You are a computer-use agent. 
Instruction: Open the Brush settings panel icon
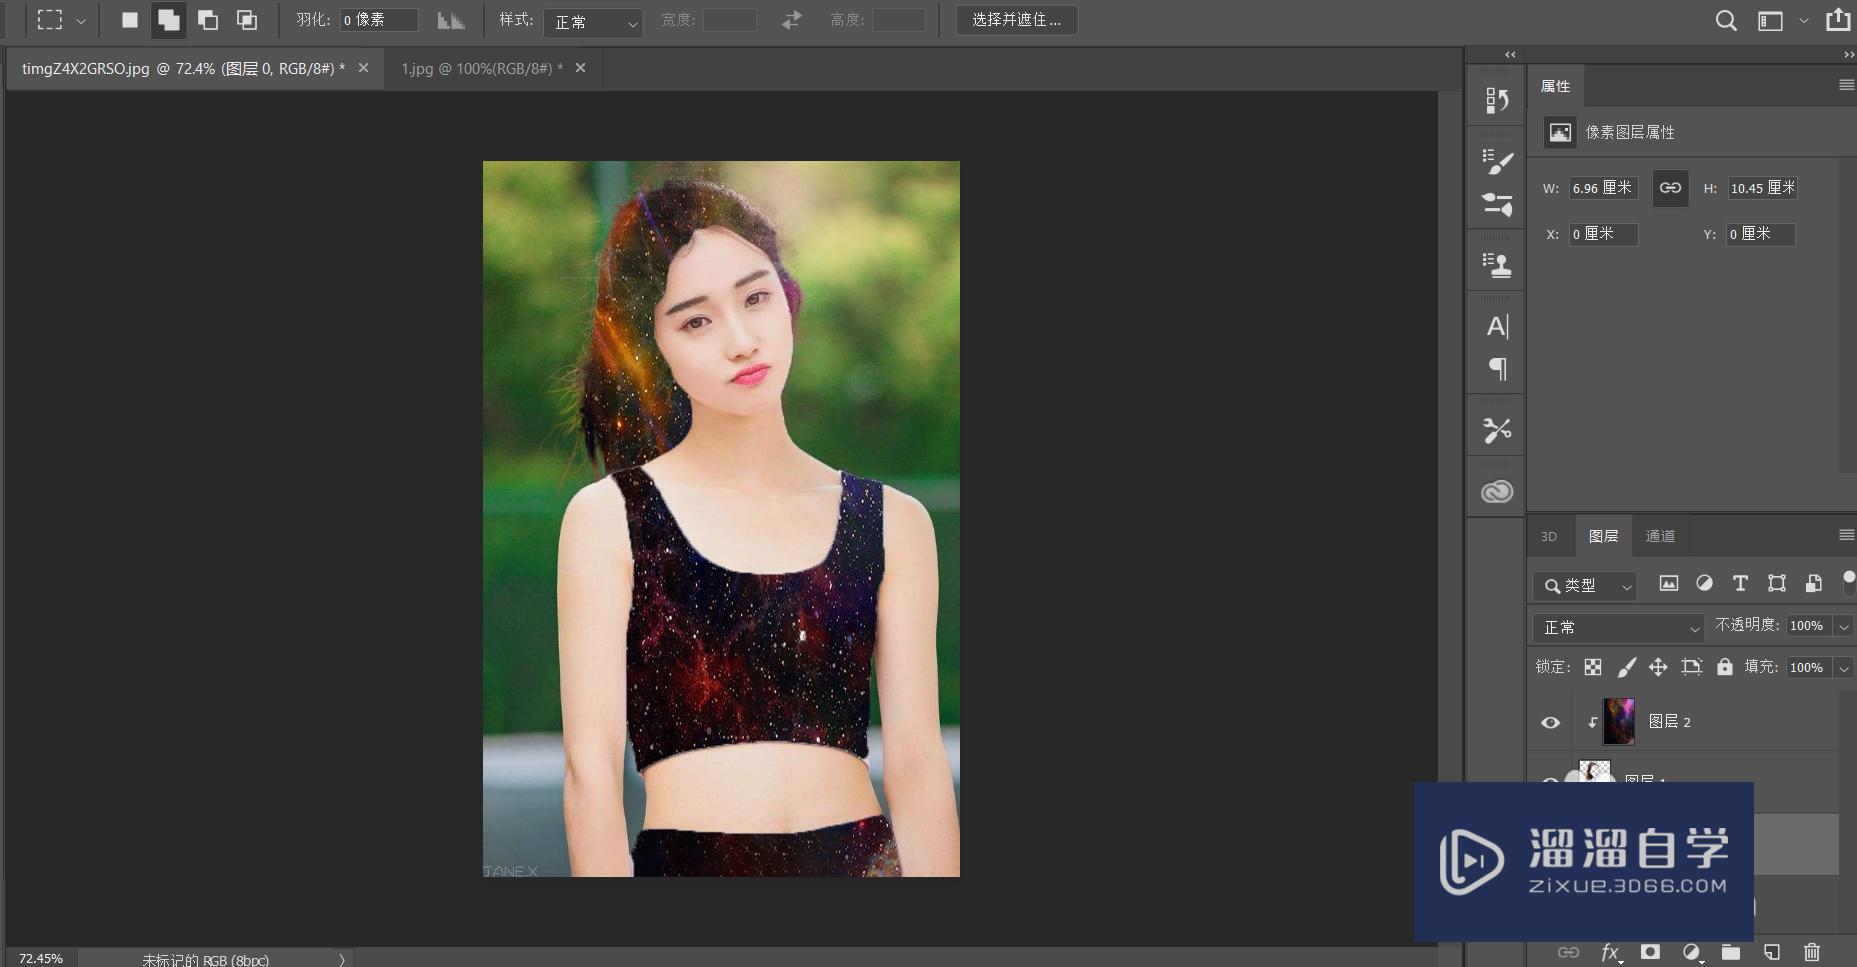point(1496,162)
